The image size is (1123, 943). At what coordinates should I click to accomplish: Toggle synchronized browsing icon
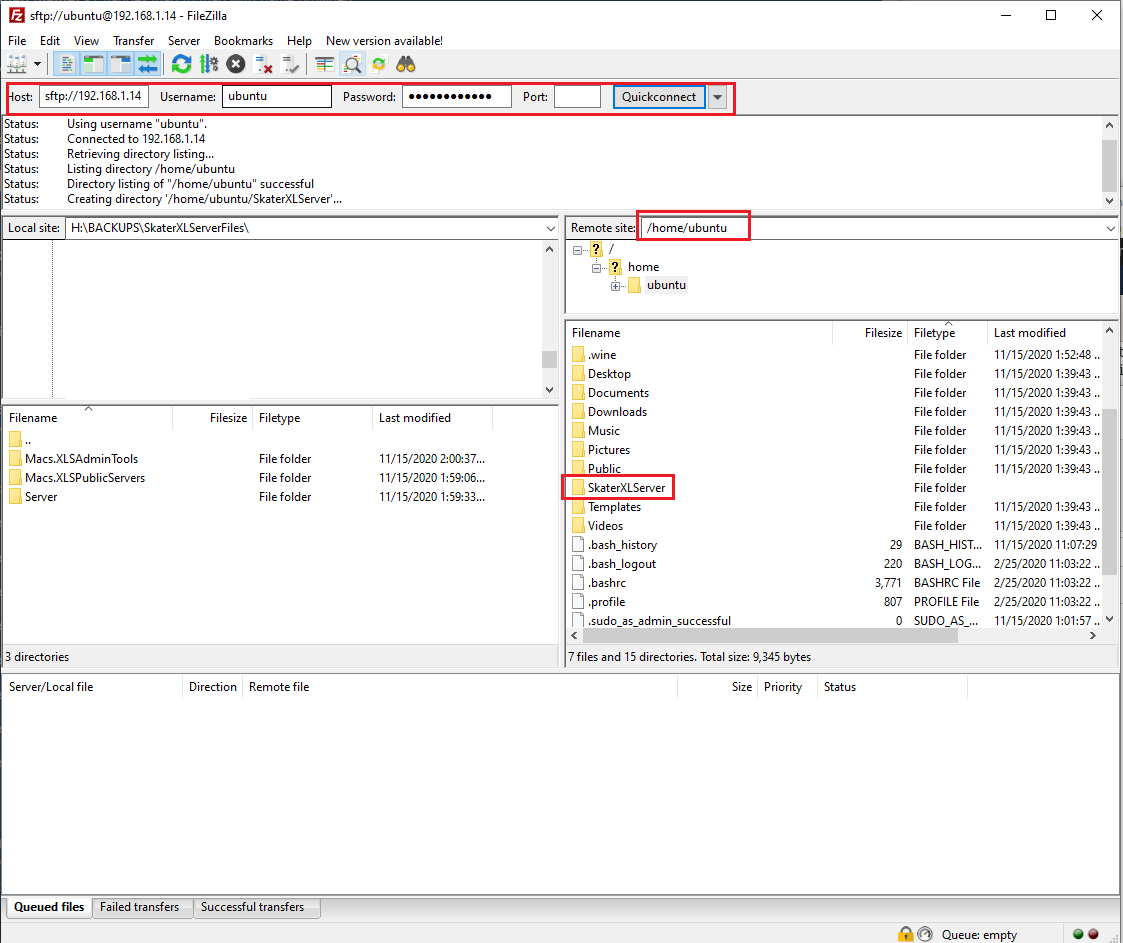tap(379, 64)
